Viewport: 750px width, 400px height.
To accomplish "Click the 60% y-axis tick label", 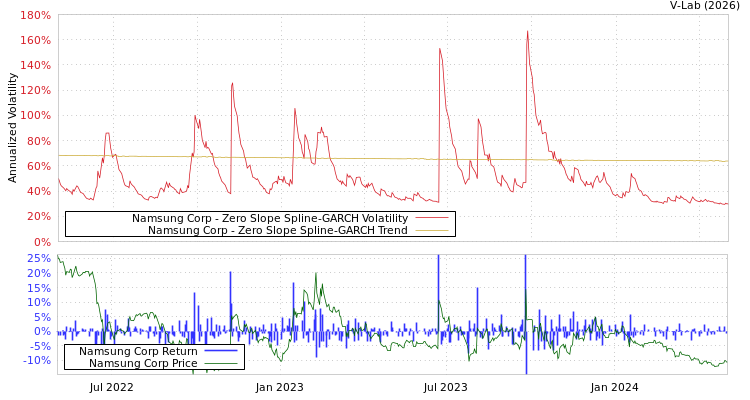I will coord(38,166).
